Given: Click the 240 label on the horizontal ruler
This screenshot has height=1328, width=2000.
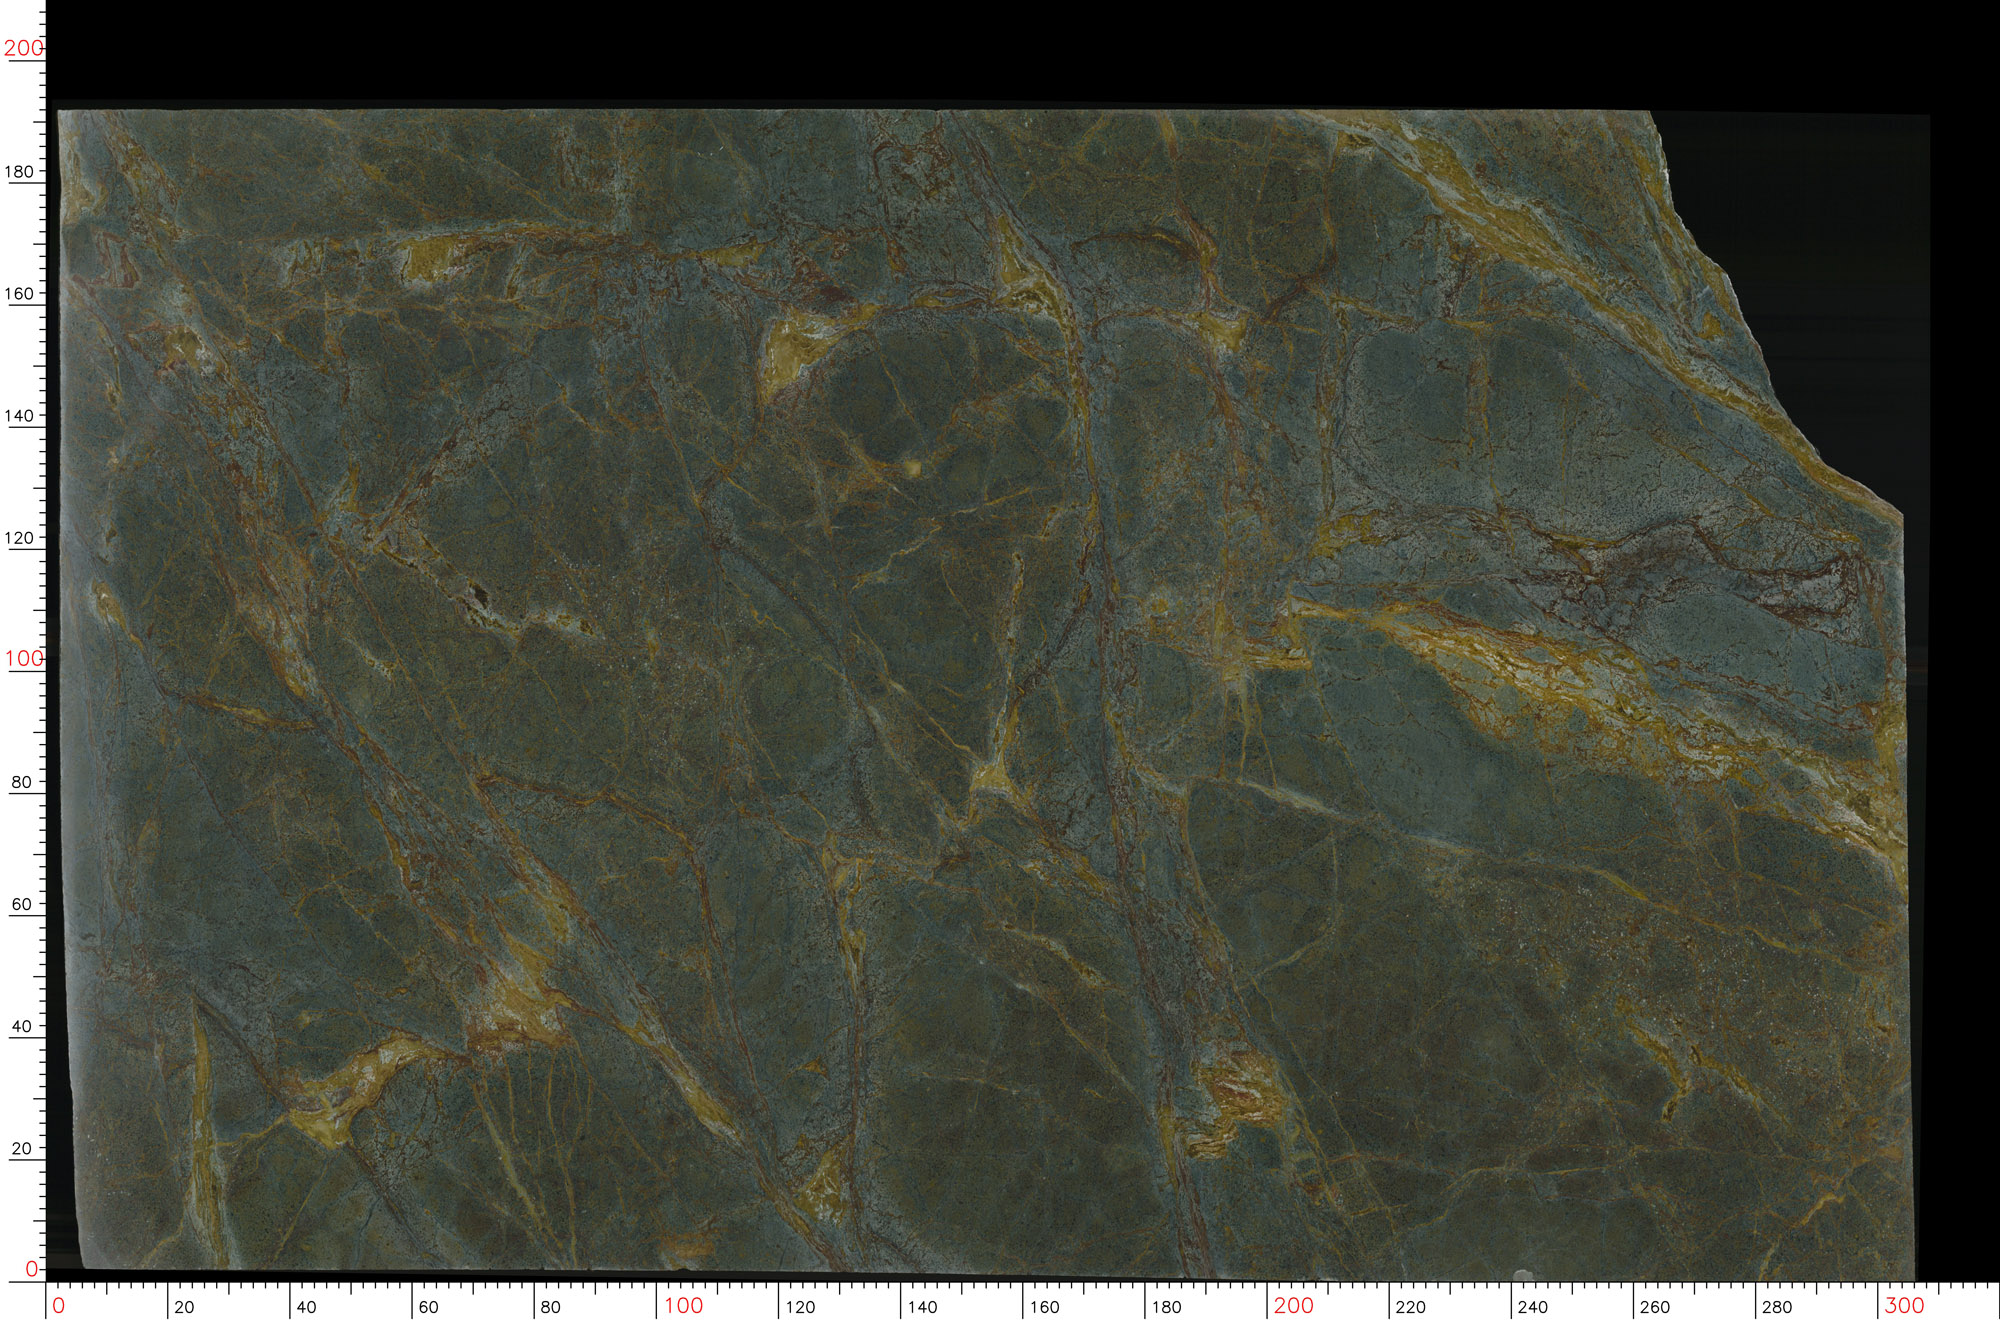Looking at the screenshot, I should click(1533, 1306).
